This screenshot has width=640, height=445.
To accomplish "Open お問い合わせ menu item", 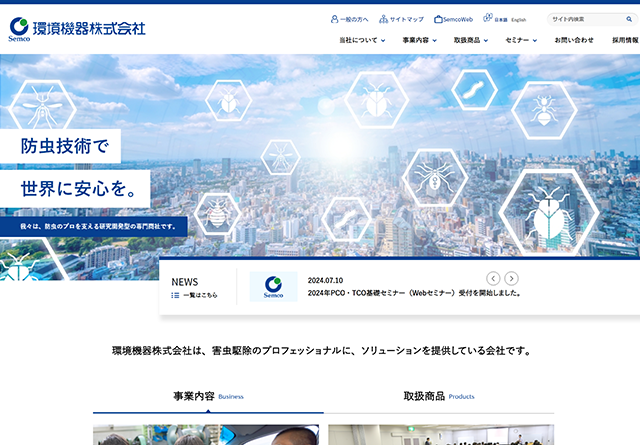I will (x=574, y=40).
